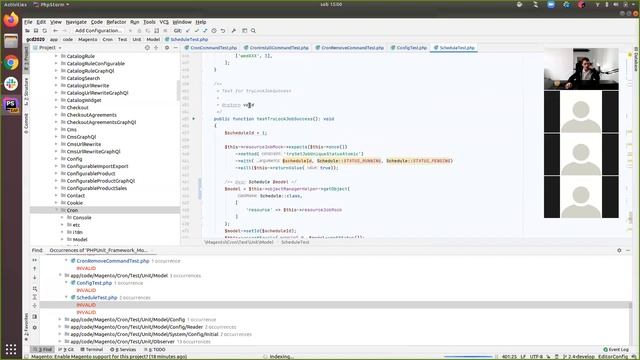Click the speaker's video thumbnail

pos(581,69)
